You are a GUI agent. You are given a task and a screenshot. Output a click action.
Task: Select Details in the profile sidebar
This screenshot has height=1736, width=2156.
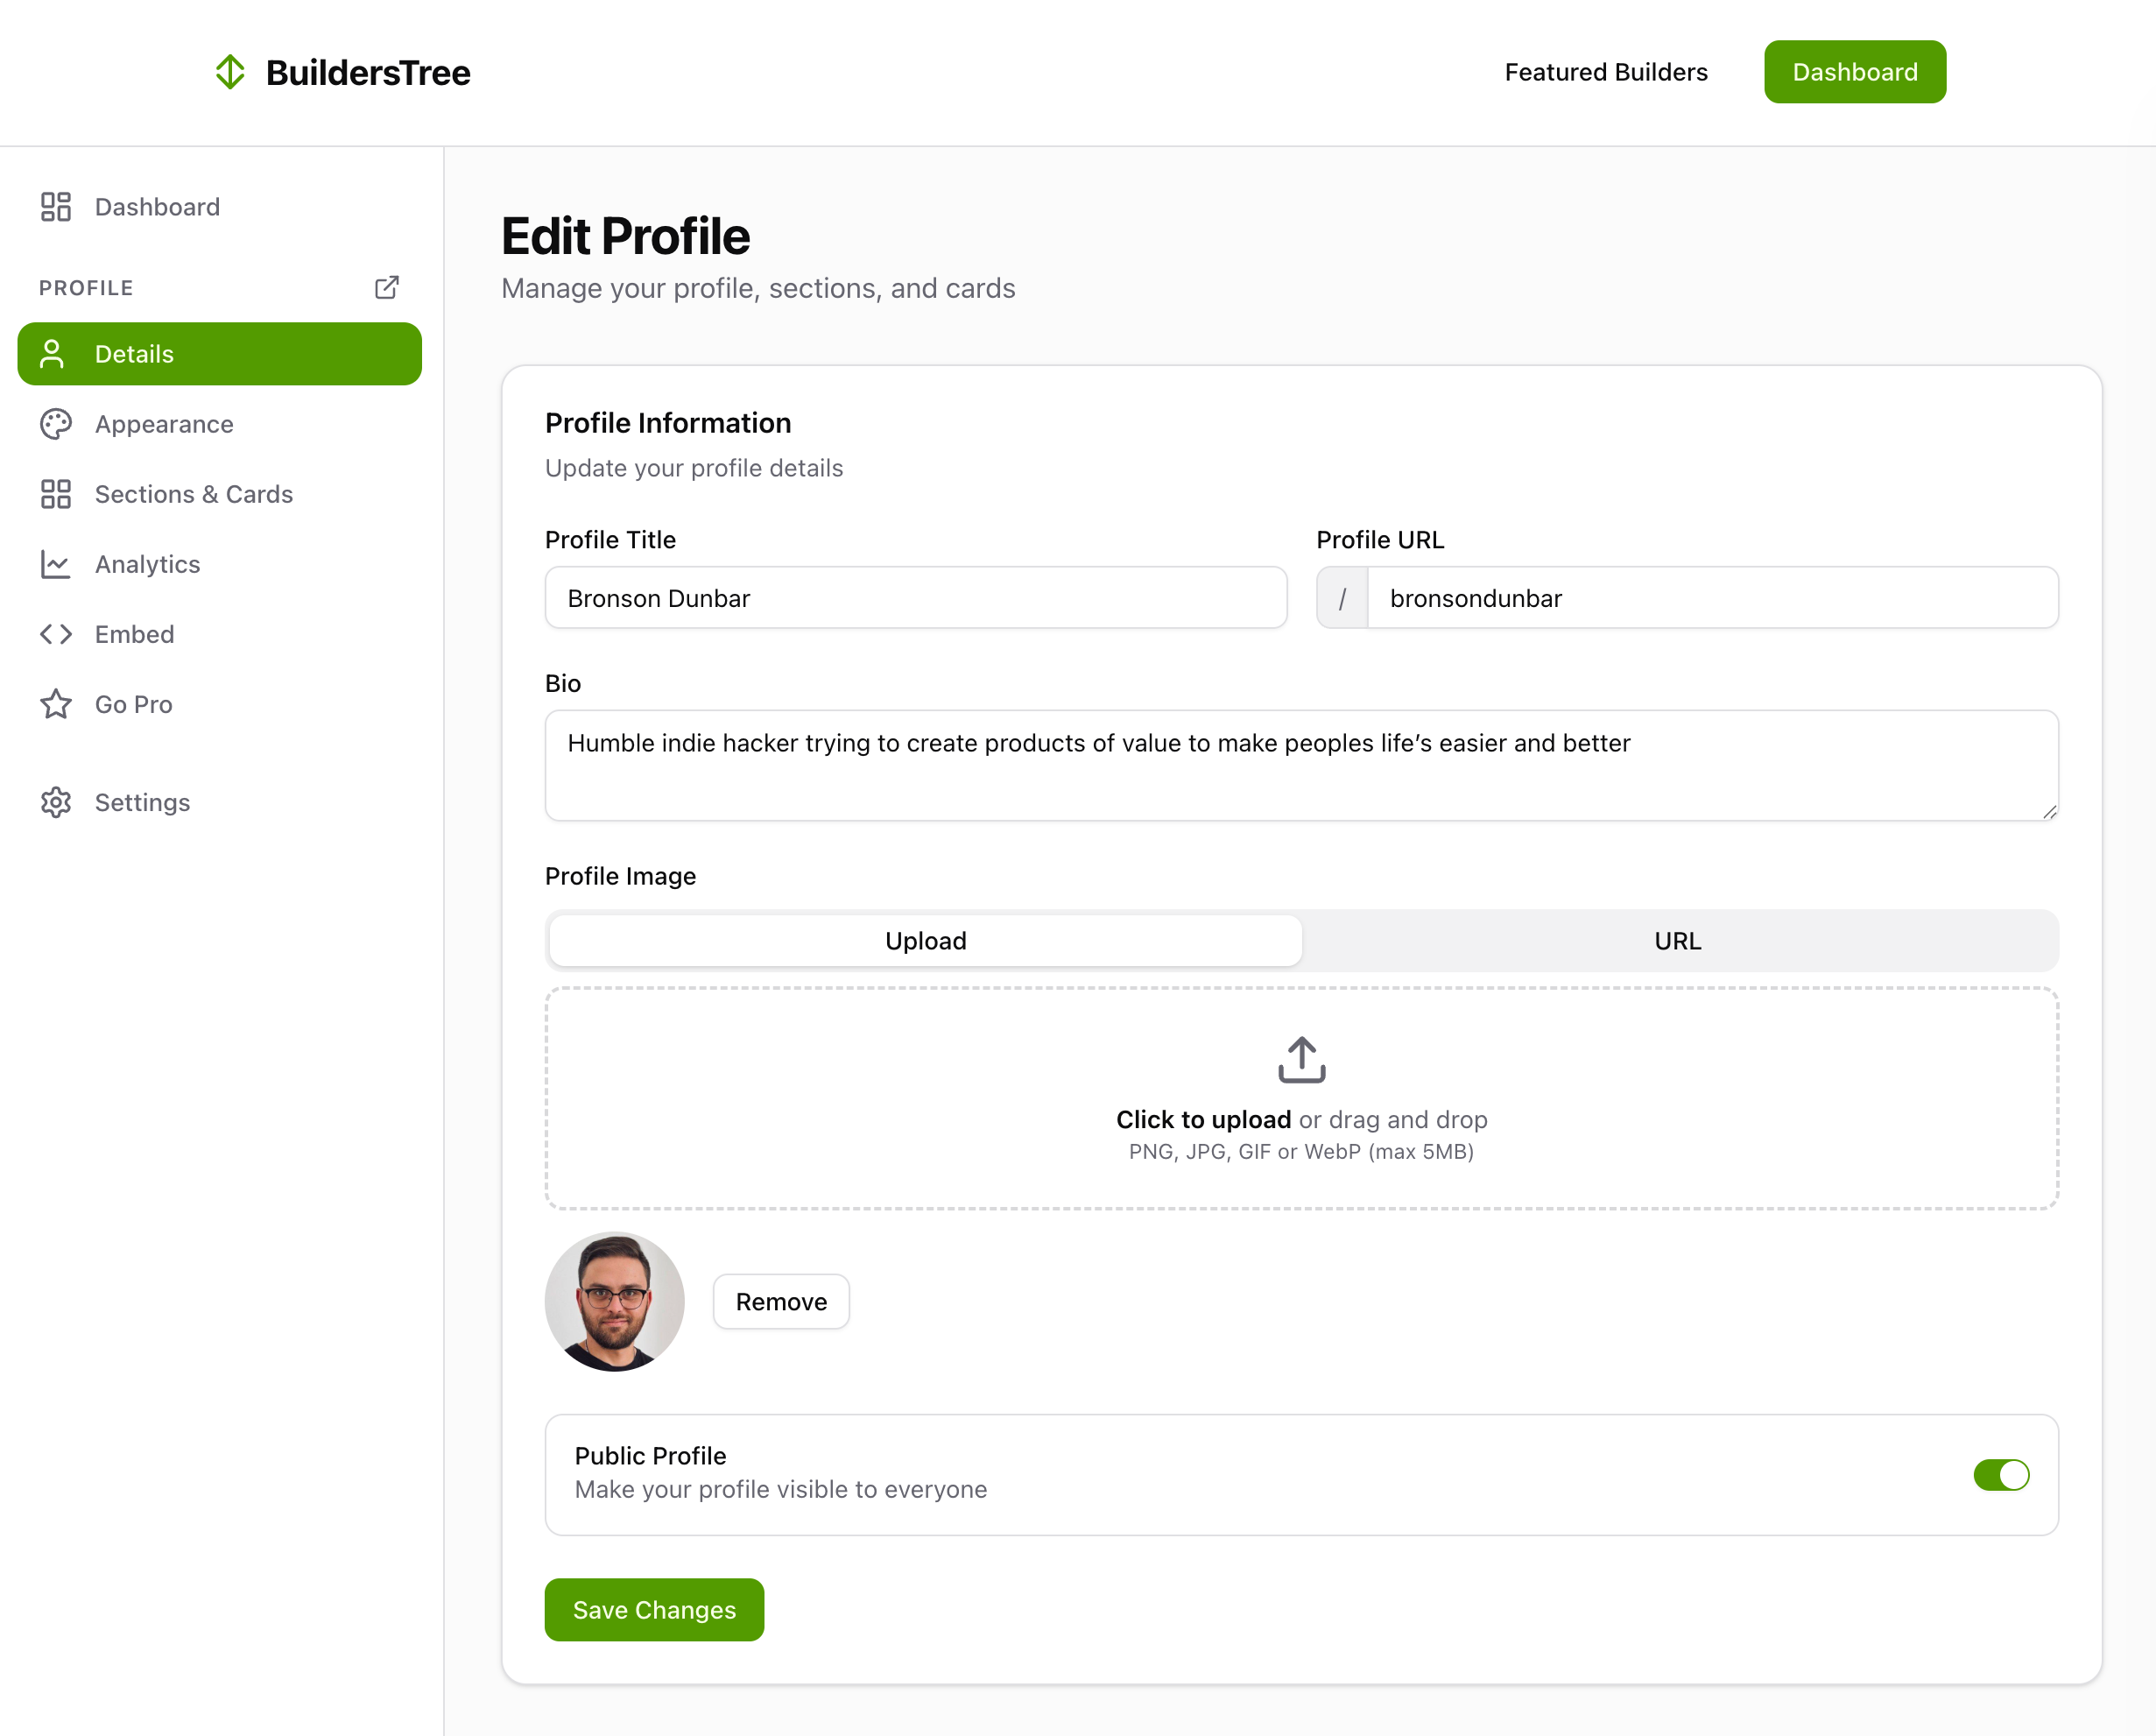tap(219, 354)
